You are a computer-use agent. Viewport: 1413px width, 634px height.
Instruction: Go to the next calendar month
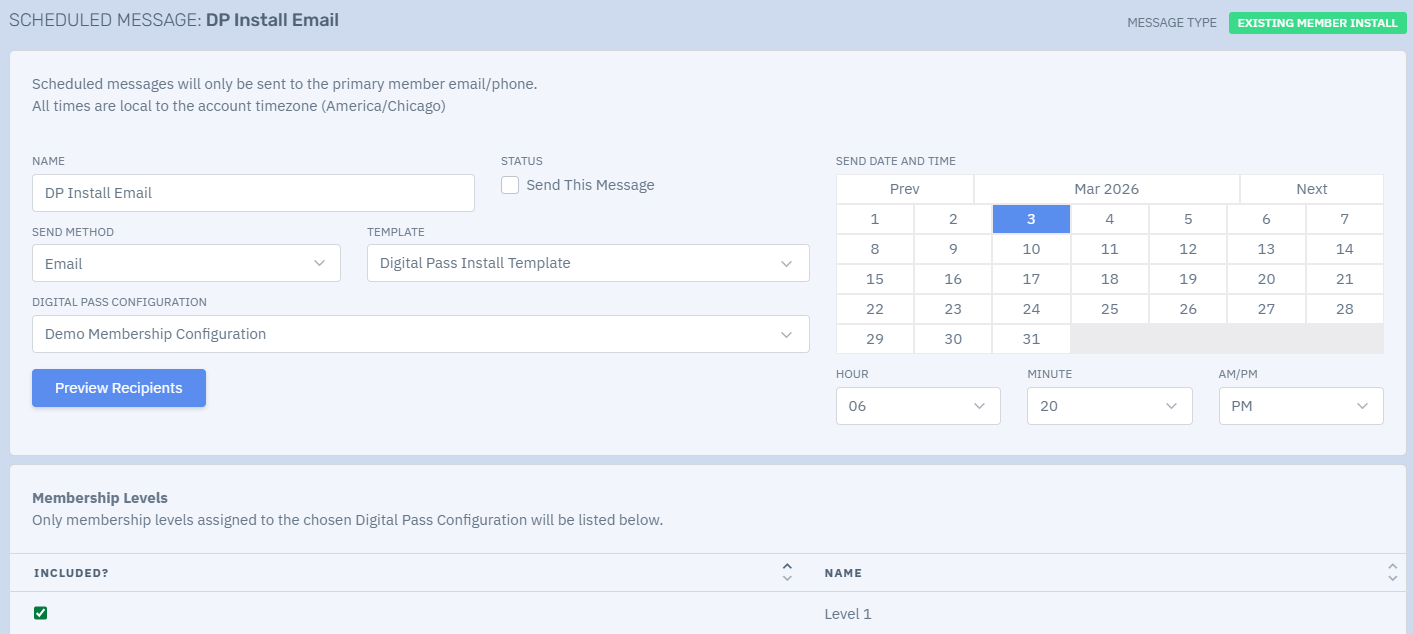tap(1312, 189)
